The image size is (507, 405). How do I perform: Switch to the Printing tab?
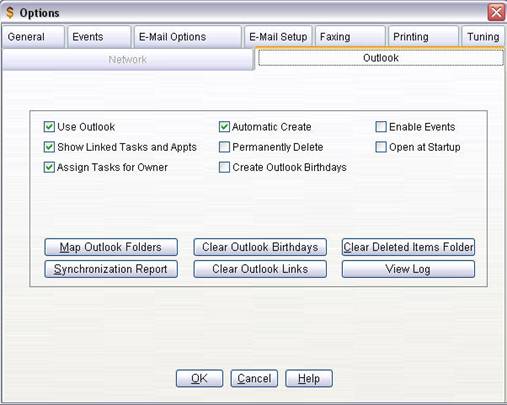[423, 37]
